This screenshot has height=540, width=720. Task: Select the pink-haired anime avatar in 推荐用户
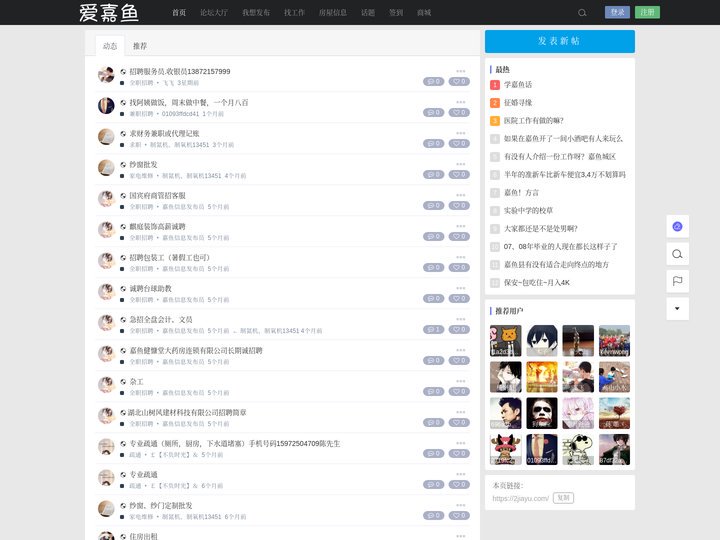pyautogui.click(x=578, y=413)
